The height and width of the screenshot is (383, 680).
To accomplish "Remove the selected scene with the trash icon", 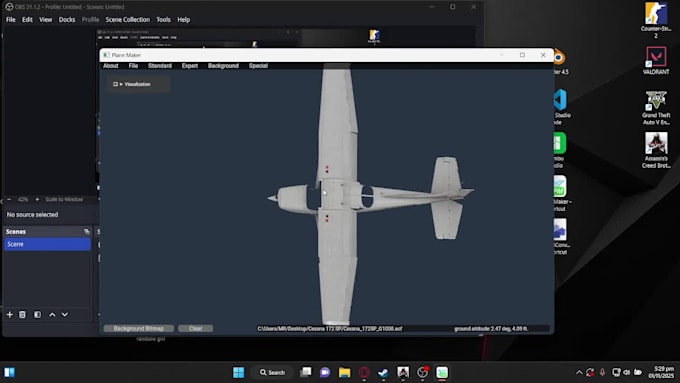I will pyautogui.click(x=23, y=314).
